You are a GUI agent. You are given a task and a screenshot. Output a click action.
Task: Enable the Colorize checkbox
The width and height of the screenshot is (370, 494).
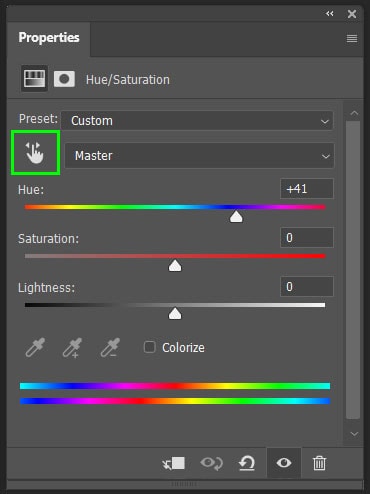coord(149,347)
